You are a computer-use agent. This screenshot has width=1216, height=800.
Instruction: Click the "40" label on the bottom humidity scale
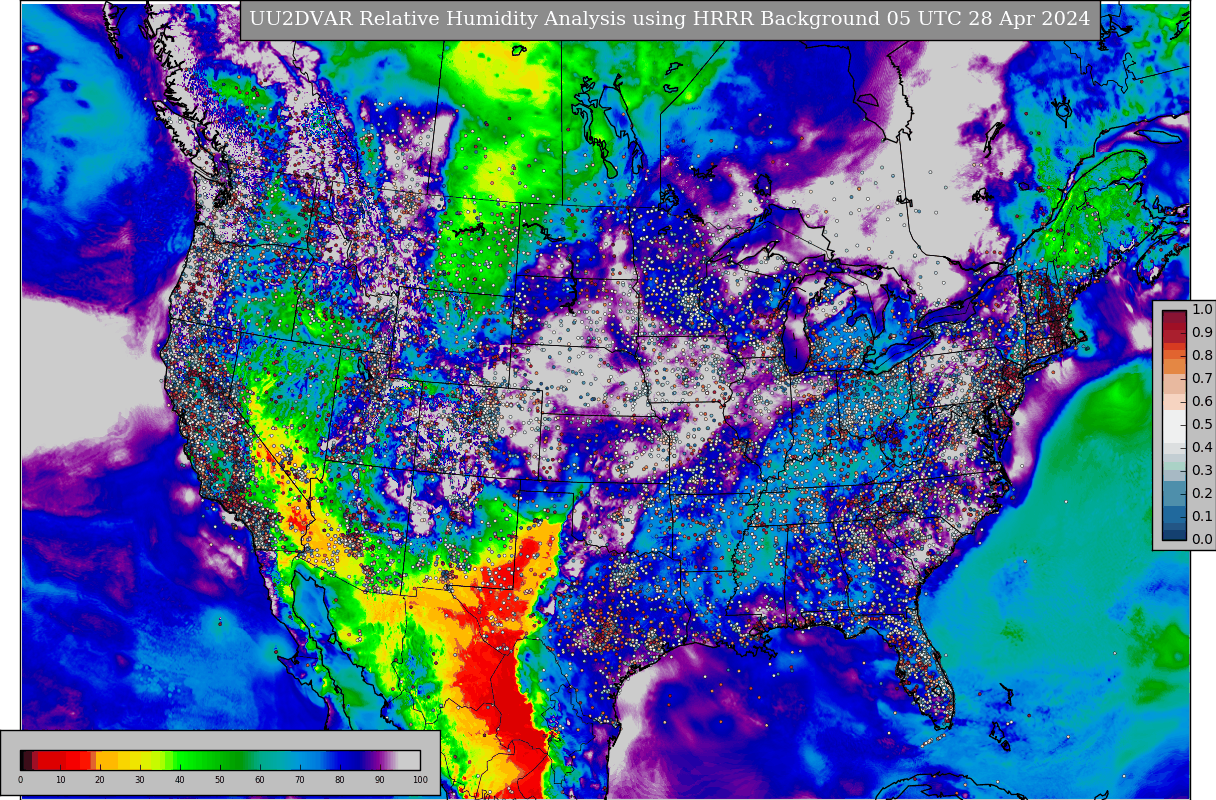tap(180, 780)
